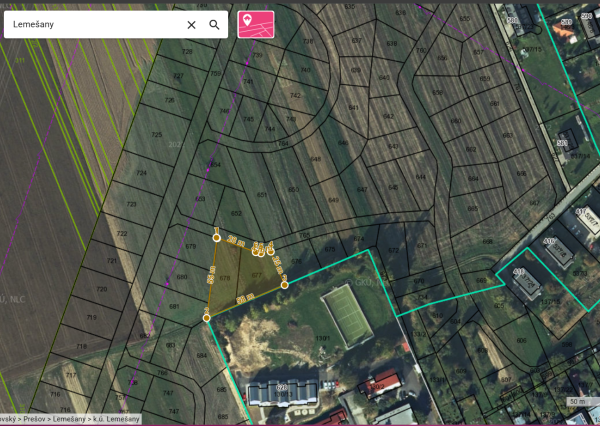
Task: Select parcel 745
Action: [x=249, y=119]
